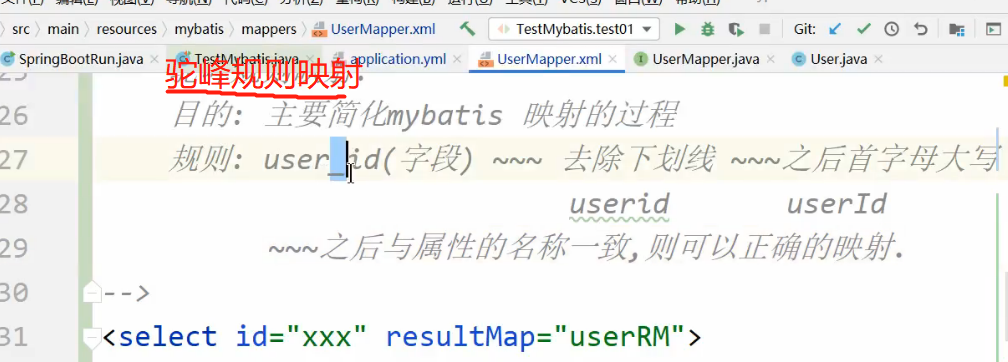Start debugging with the green bug icon

click(x=708, y=29)
